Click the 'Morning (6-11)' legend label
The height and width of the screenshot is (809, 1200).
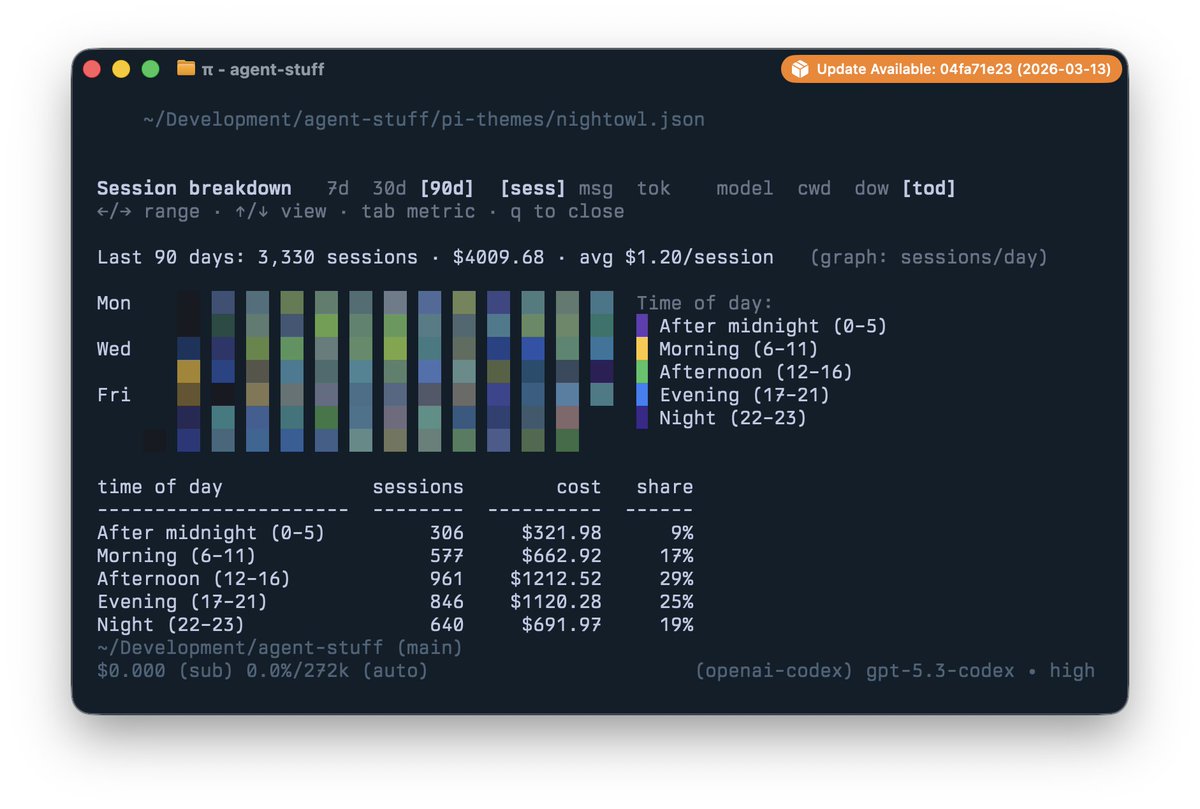tap(739, 349)
